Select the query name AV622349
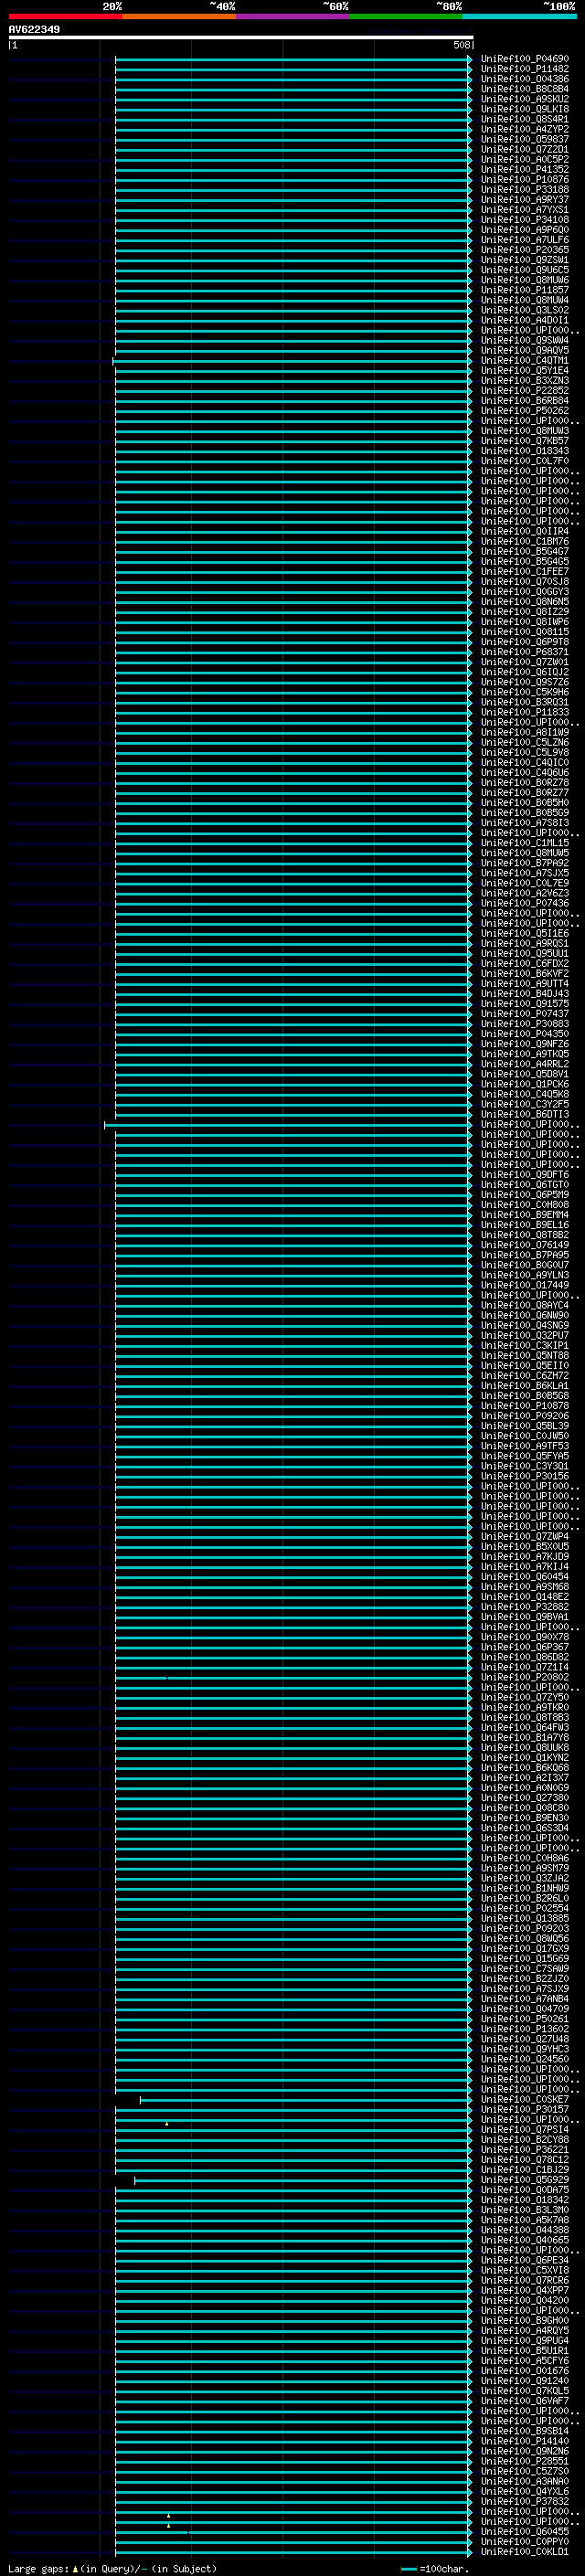Image resolution: width=585 pixels, height=2576 pixels. (x=34, y=29)
